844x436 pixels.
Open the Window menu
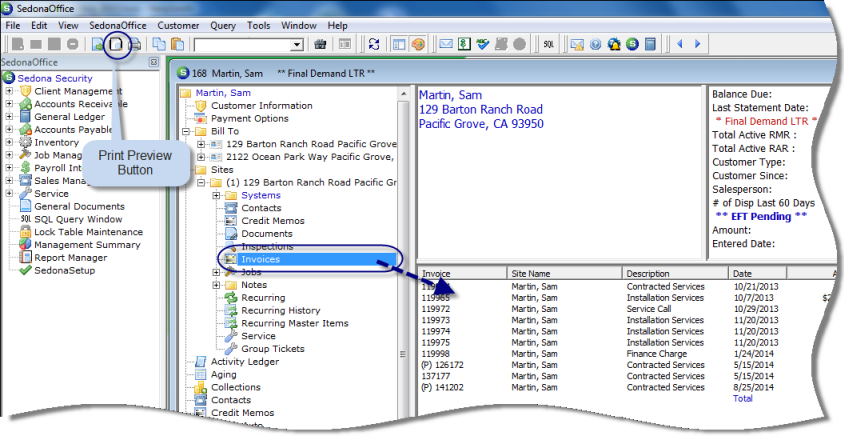299,25
